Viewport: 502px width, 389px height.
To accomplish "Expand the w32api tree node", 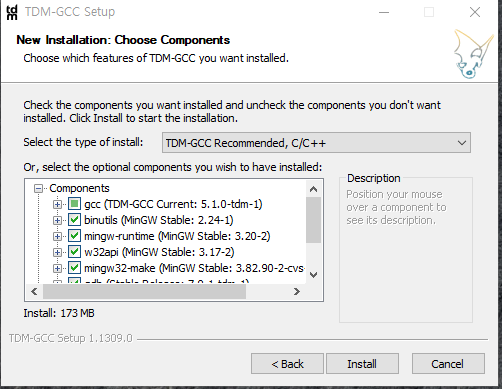I will [x=57, y=252].
